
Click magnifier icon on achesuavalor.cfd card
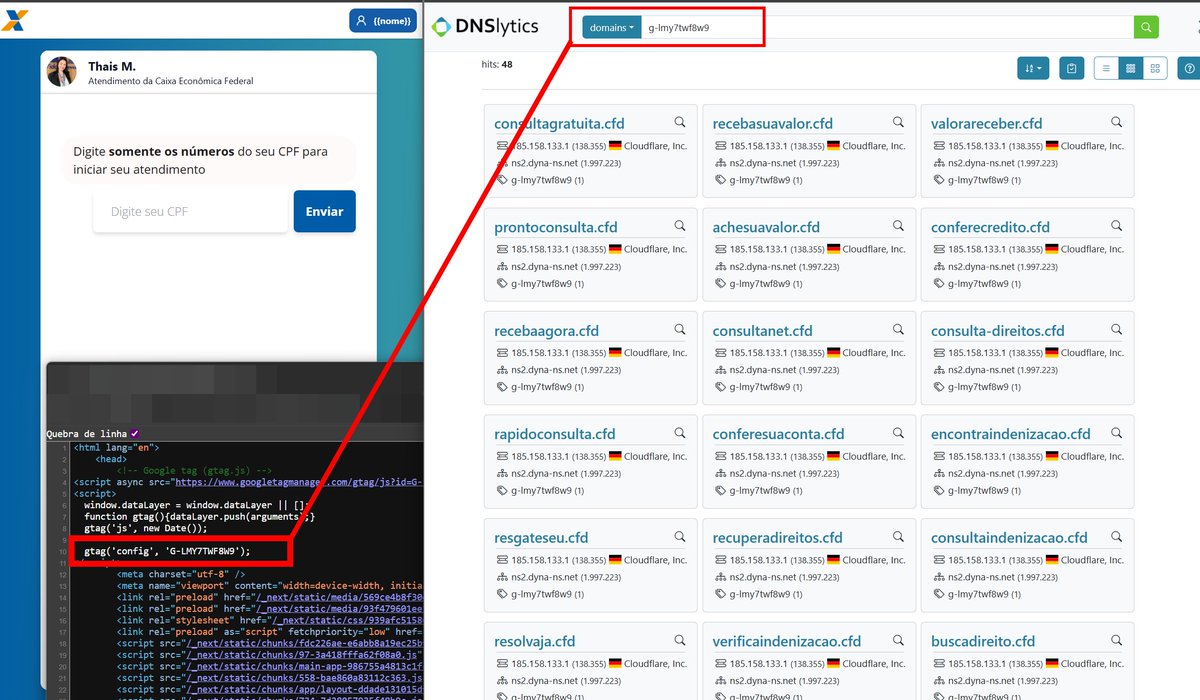898,226
